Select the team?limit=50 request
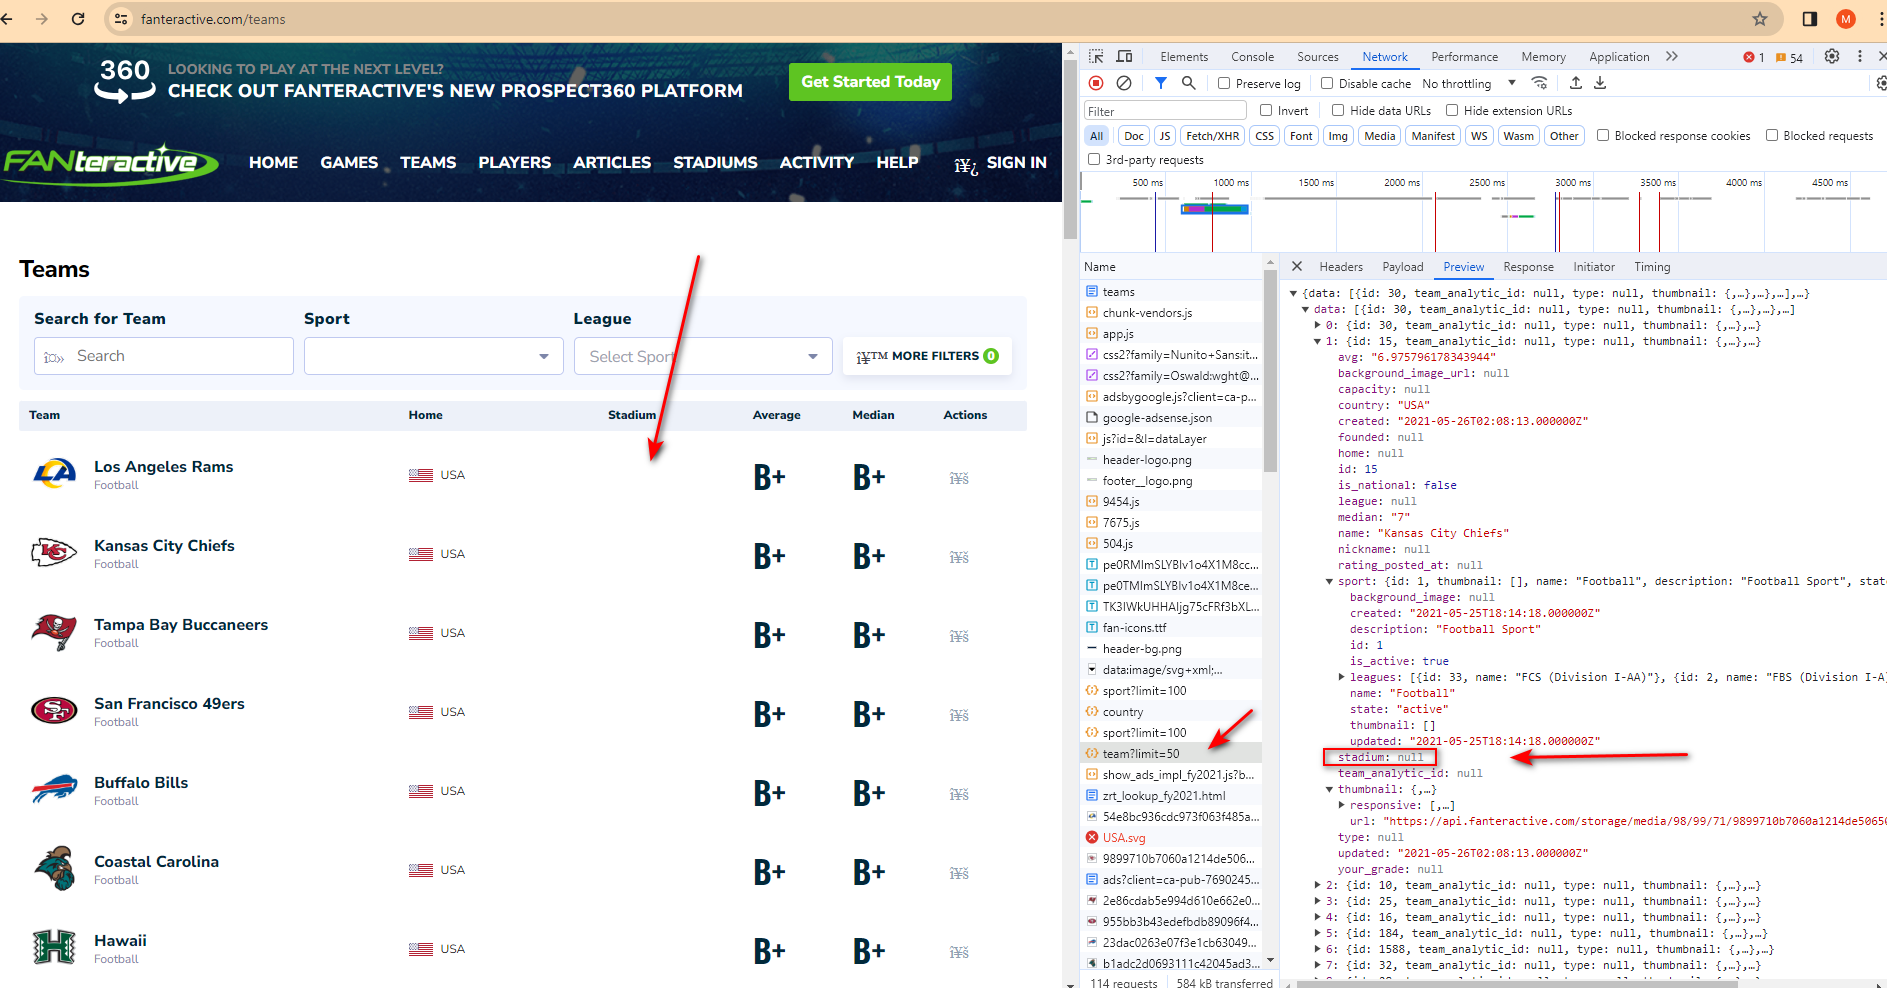Viewport: 1887px width, 988px height. 1171,753
